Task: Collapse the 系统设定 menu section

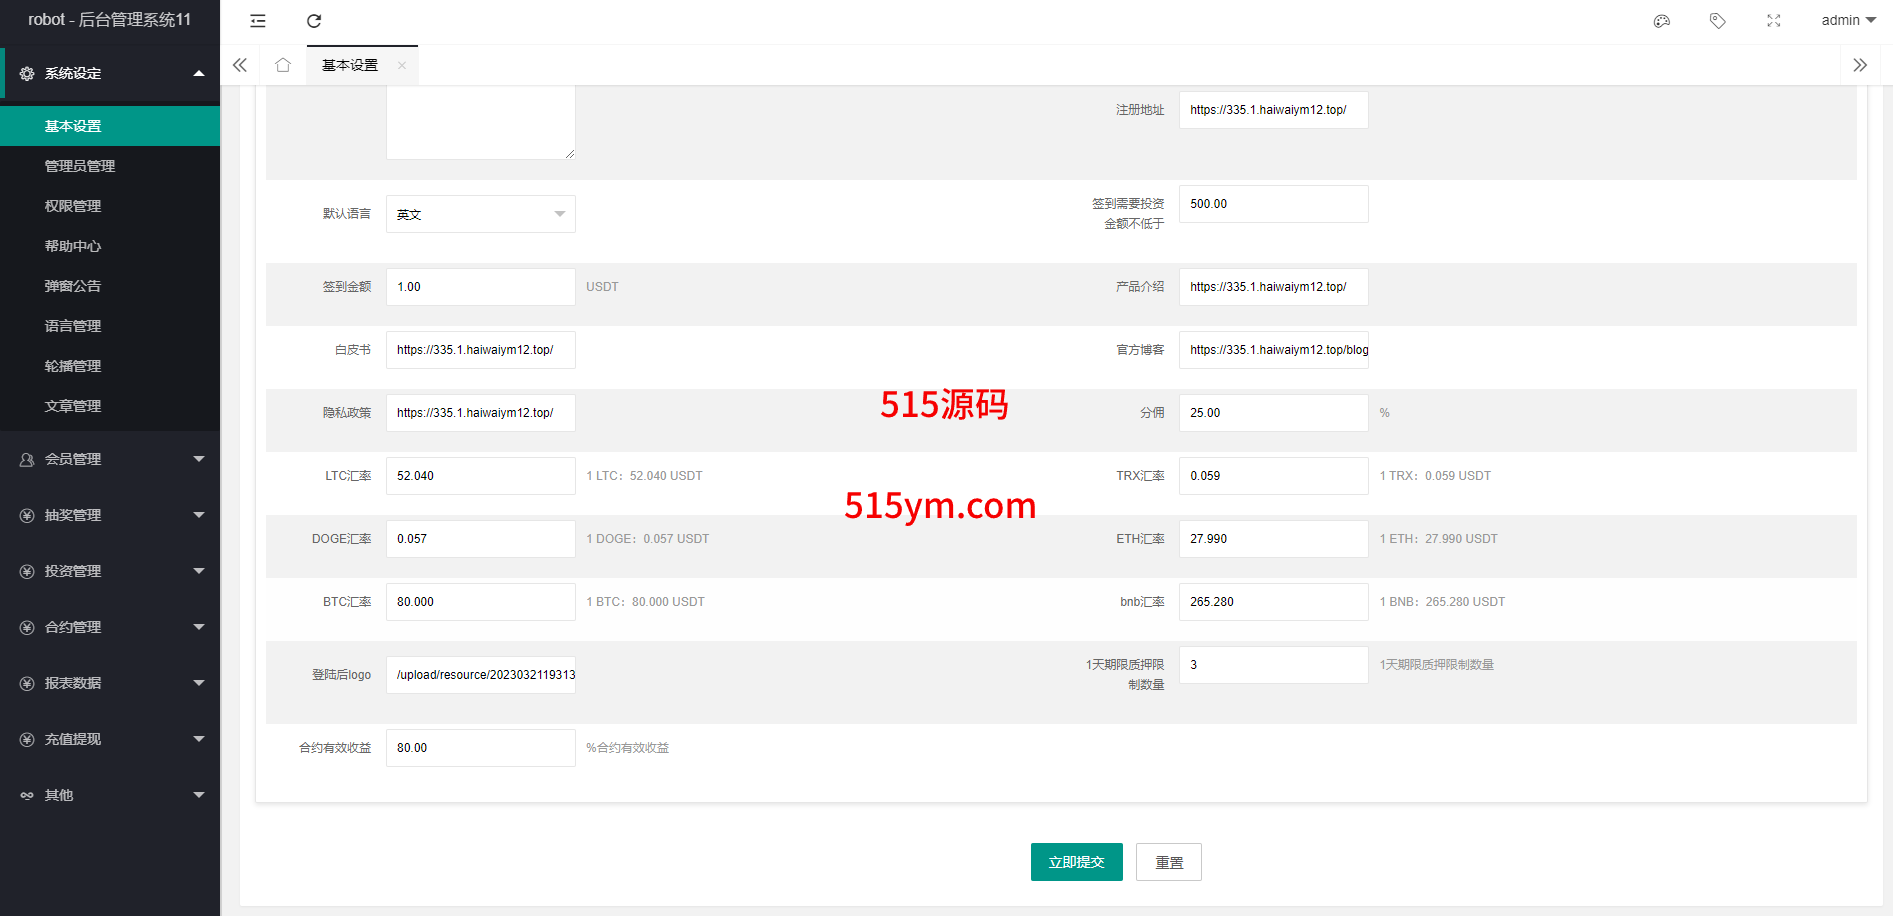Action: click(x=110, y=73)
